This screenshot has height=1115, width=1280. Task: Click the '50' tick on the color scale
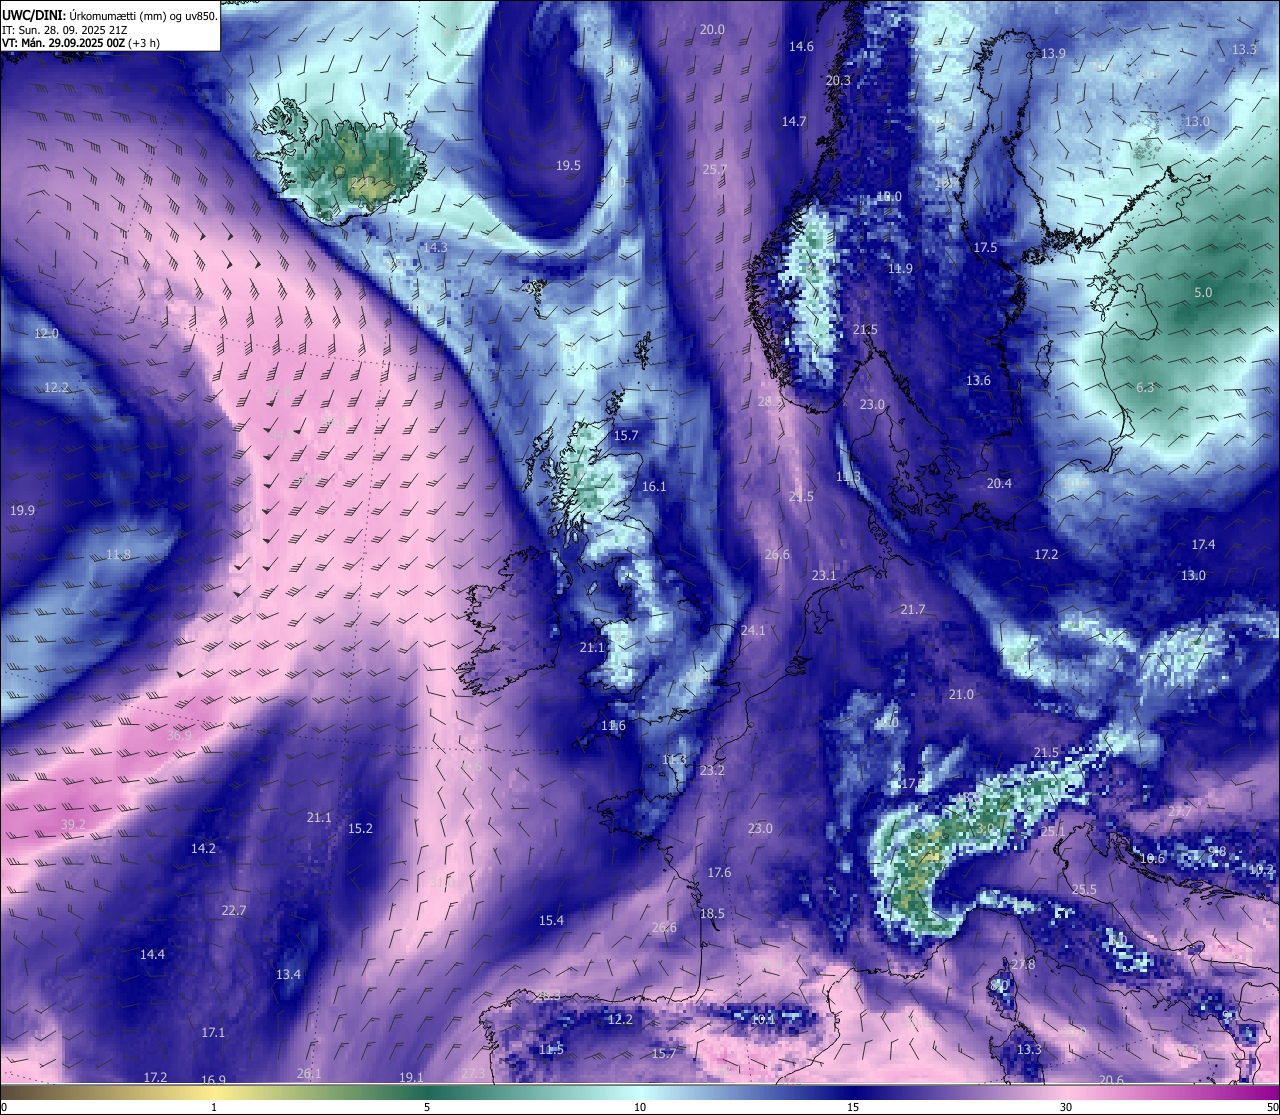click(x=1271, y=1107)
